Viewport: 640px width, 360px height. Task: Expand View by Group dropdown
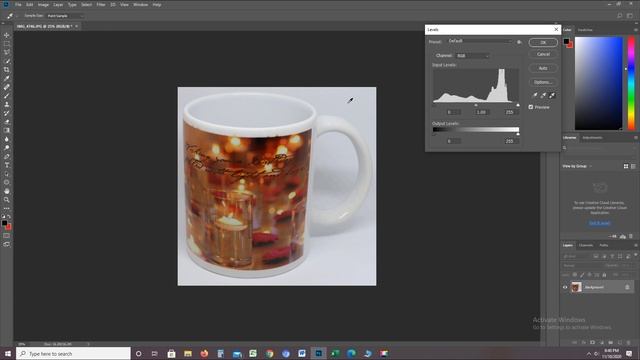tap(577, 166)
